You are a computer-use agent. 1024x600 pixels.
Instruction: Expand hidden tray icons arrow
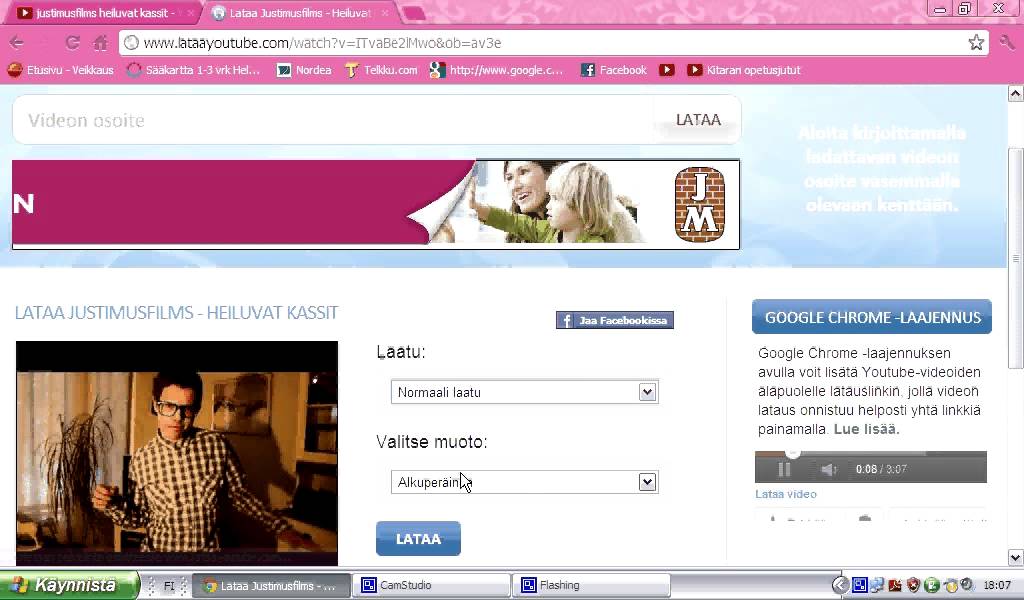[x=841, y=586]
